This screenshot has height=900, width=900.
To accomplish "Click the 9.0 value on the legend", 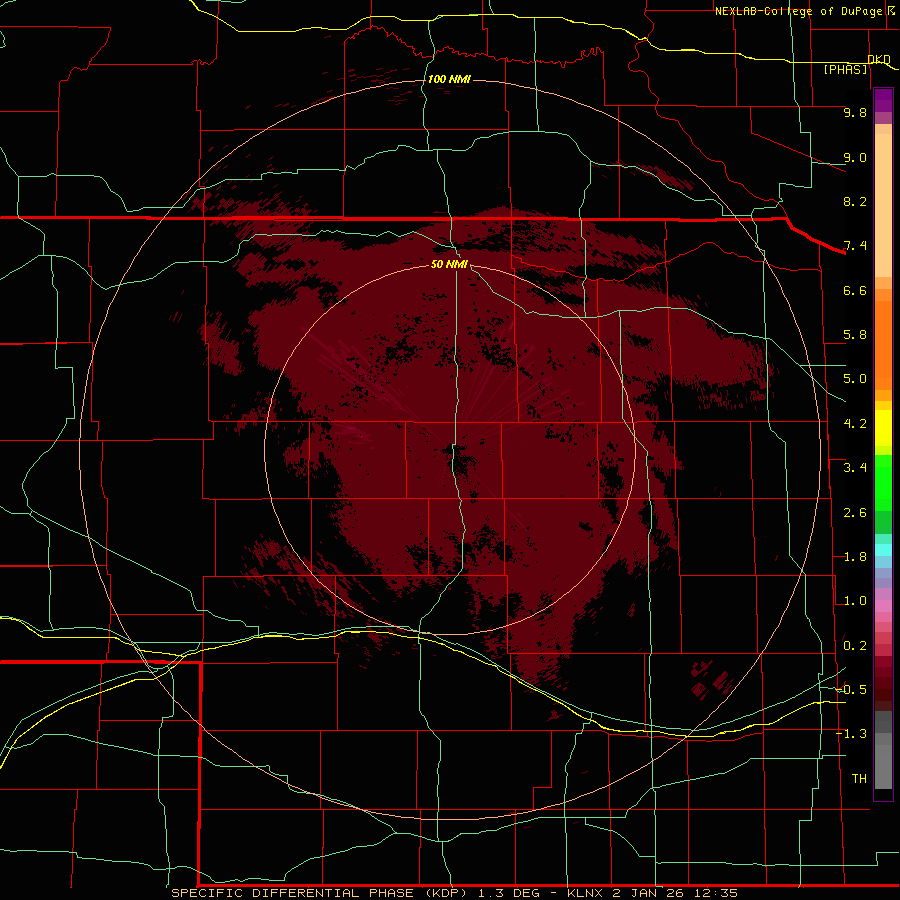I will 855,157.
